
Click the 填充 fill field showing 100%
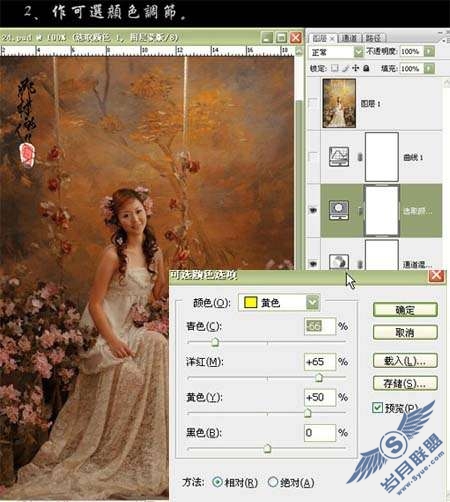click(x=411, y=68)
